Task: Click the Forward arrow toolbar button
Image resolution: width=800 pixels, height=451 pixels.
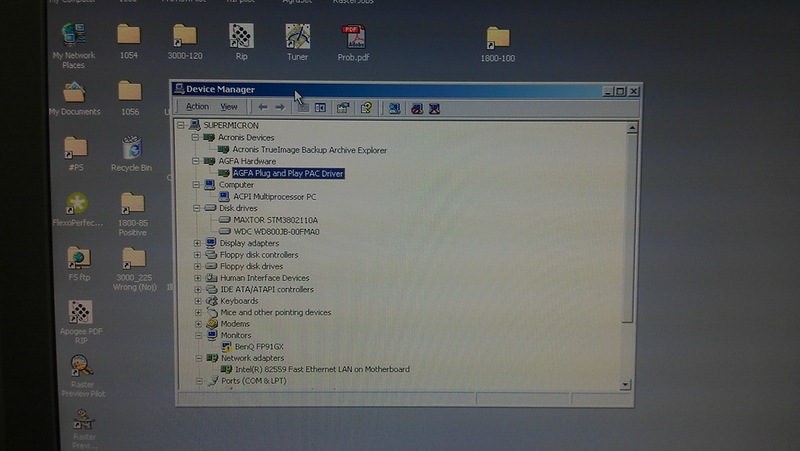Action: tap(280, 107)
